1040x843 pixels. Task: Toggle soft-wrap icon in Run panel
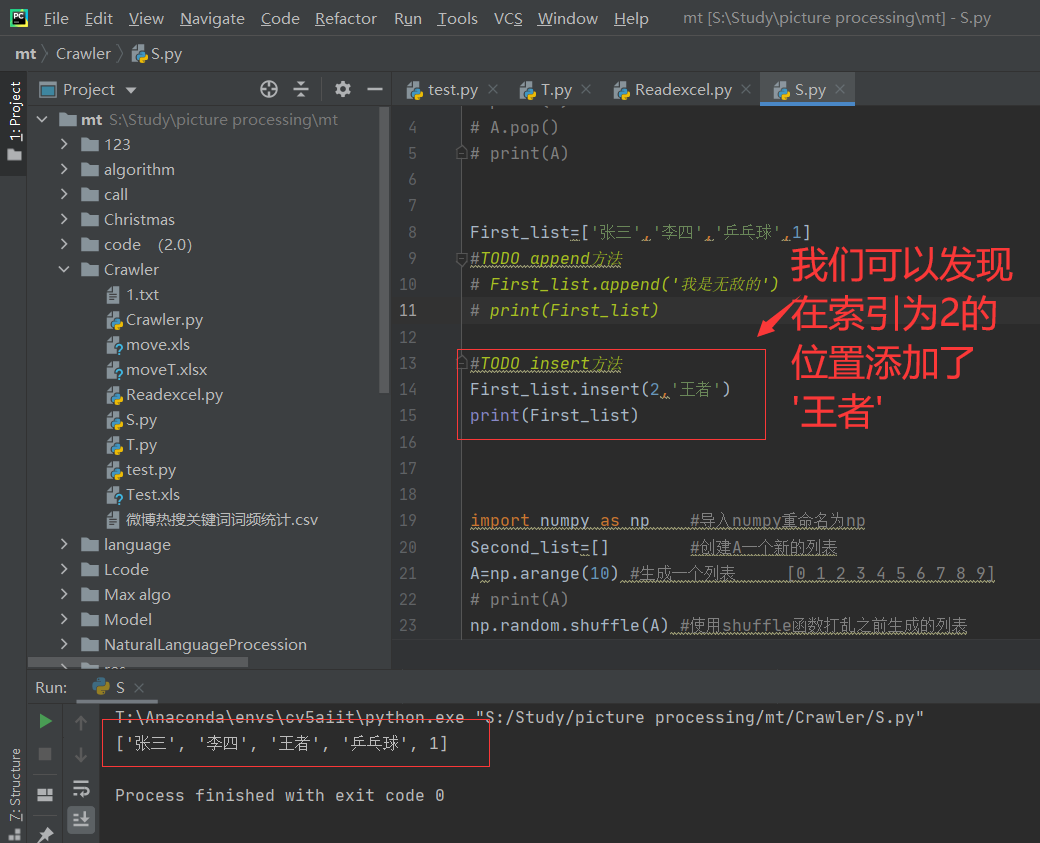click(x=81, y=788)
